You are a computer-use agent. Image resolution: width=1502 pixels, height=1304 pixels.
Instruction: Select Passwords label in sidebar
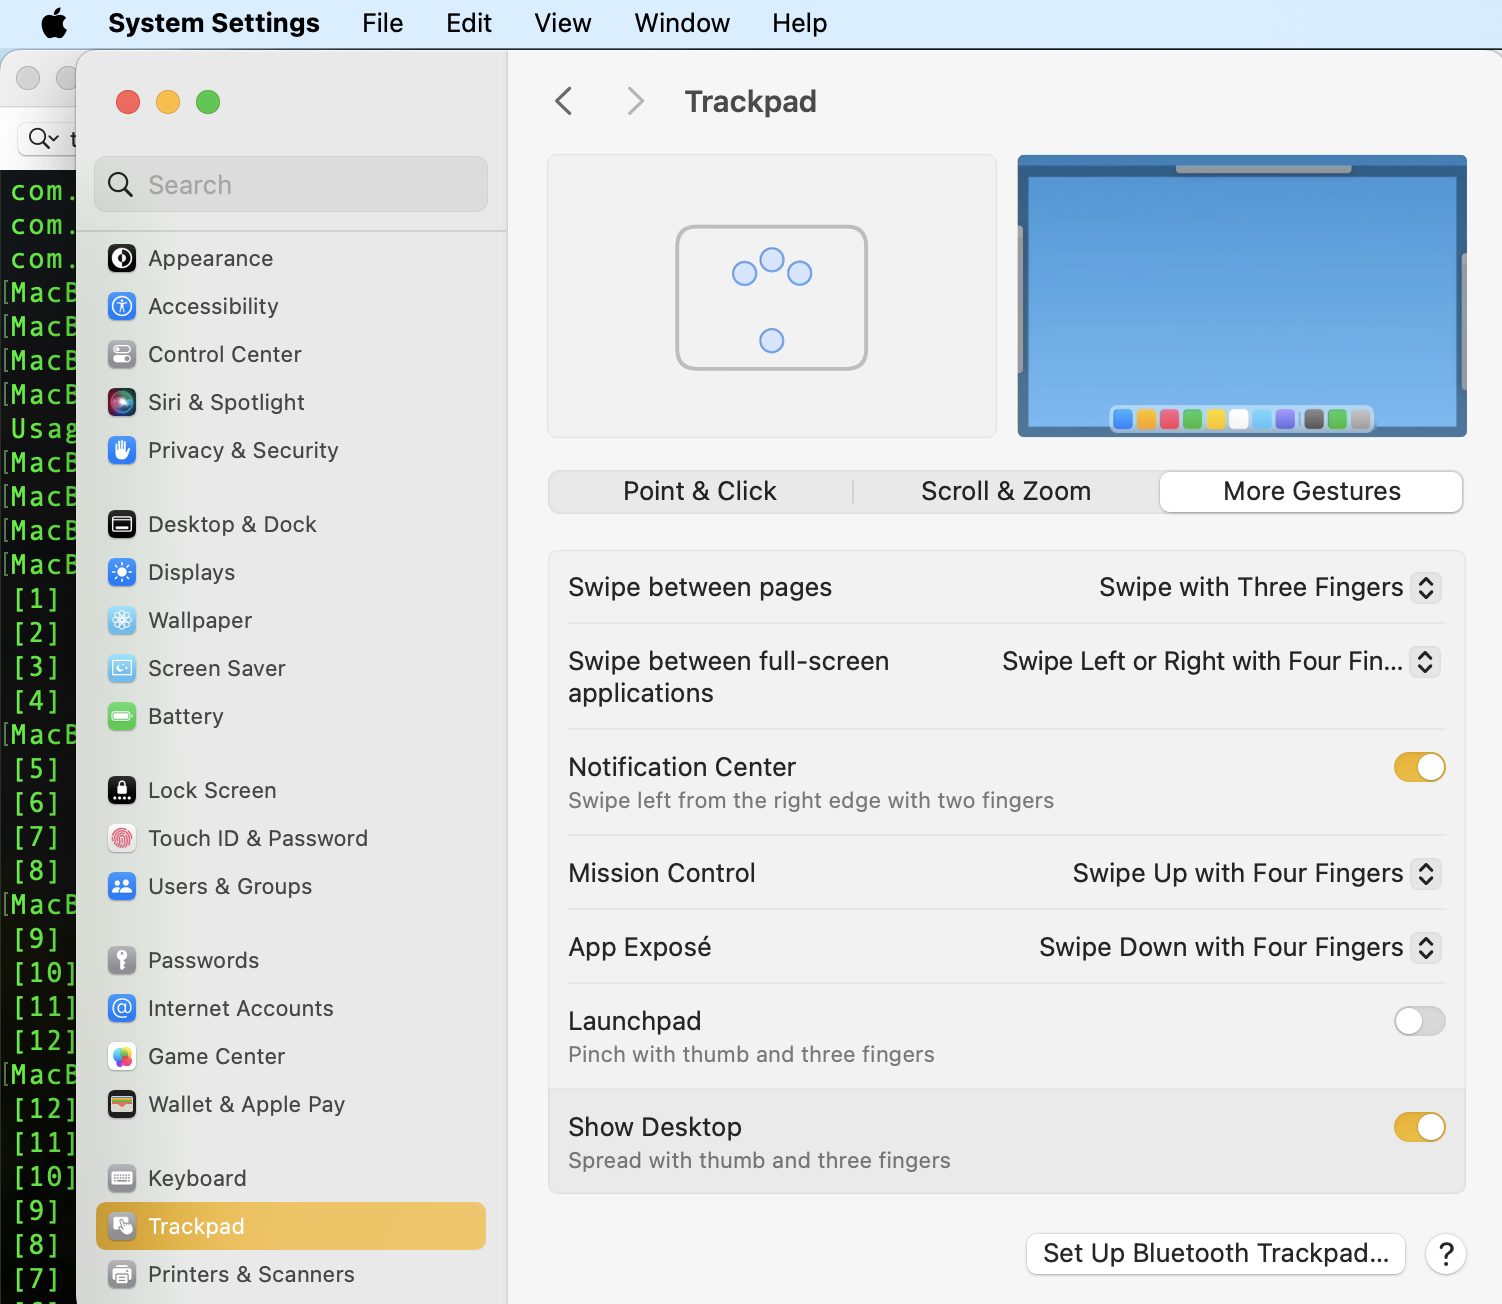pyautogui.click(x=204, y=960)
